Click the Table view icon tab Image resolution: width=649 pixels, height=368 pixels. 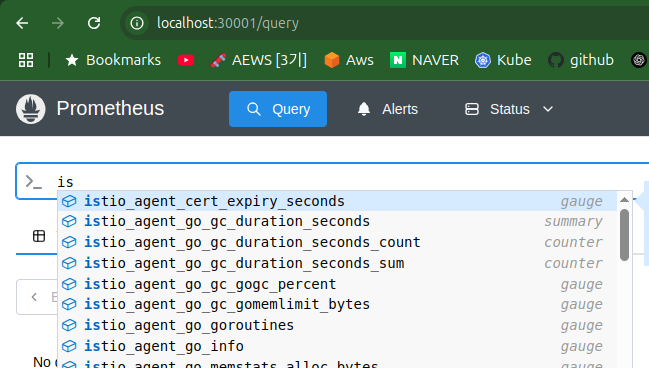click(39, 236)
